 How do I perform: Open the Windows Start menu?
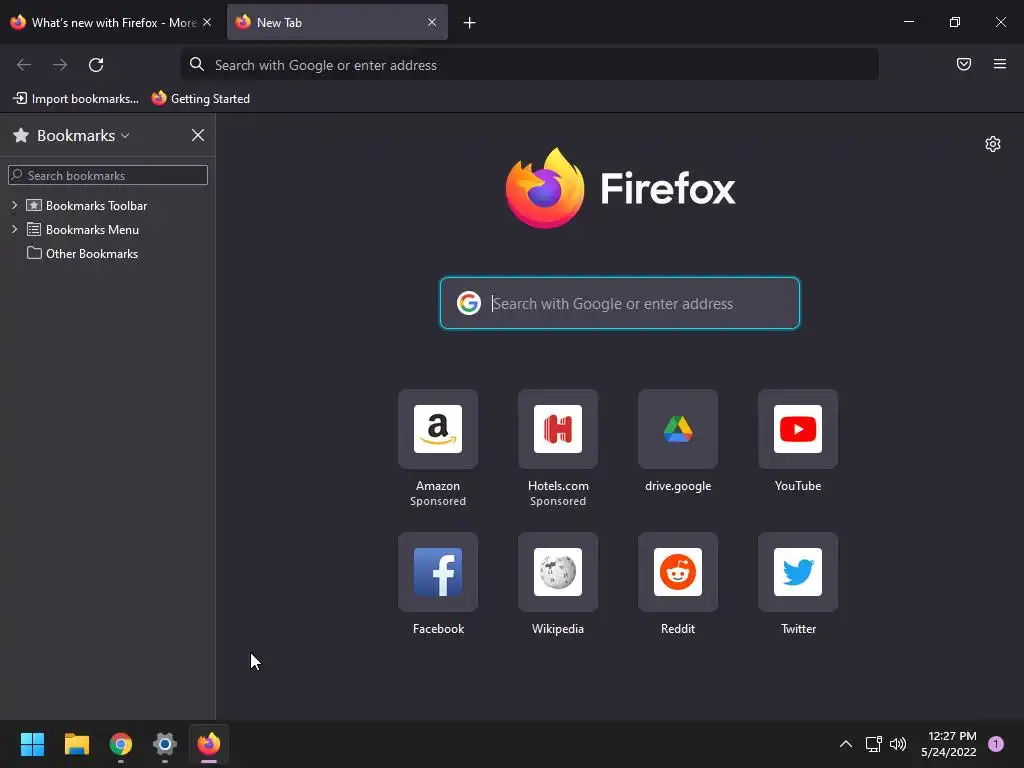pyautogui.click(x=32, y=744)
